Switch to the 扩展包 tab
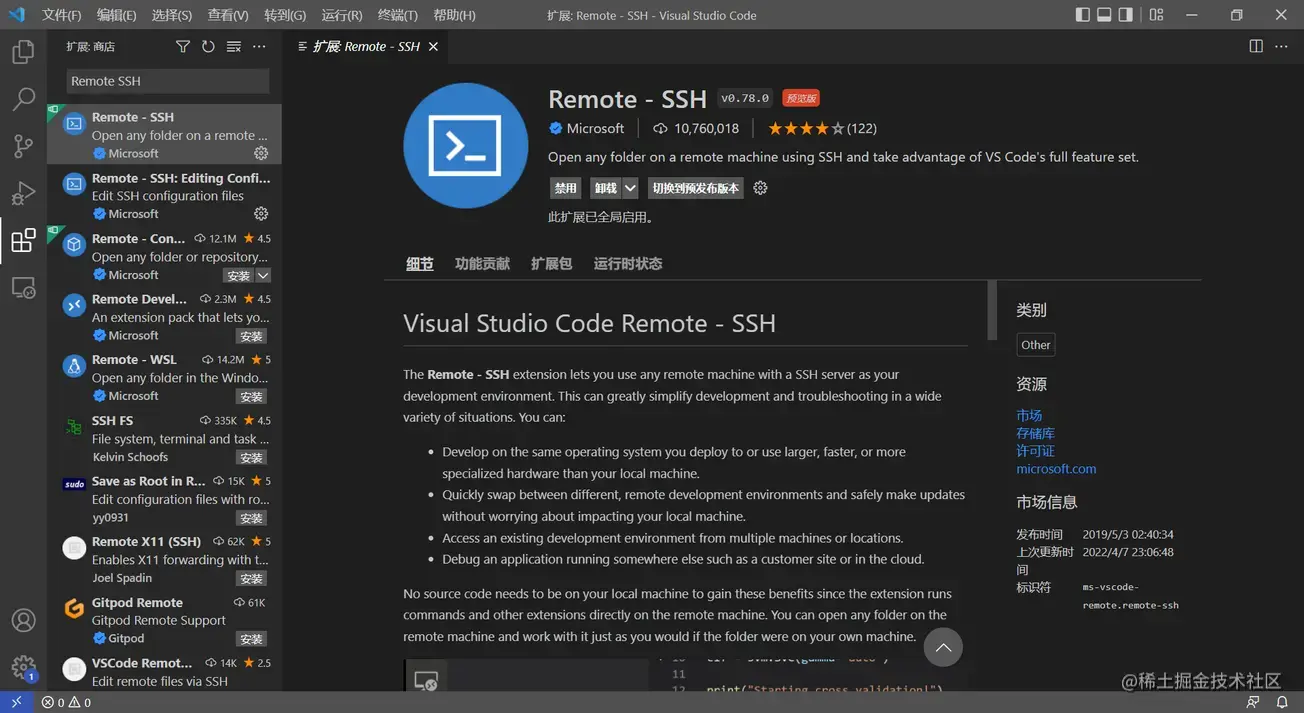 tap(551, 264)
